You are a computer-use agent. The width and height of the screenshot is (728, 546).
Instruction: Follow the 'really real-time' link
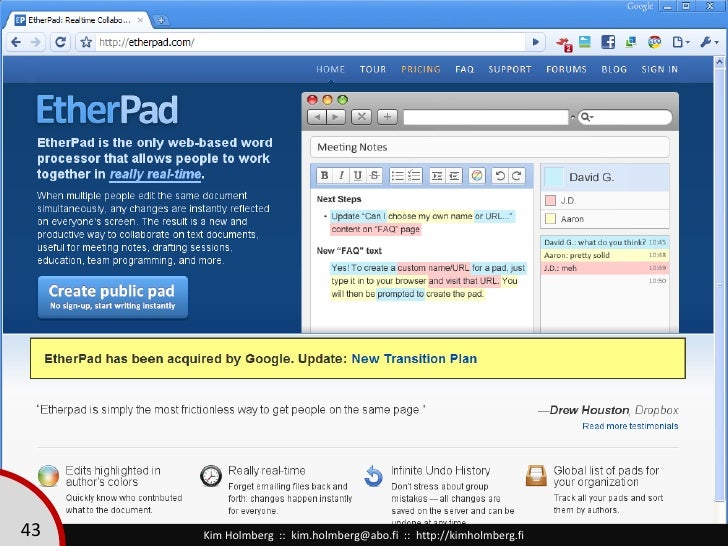pos(156,174)
